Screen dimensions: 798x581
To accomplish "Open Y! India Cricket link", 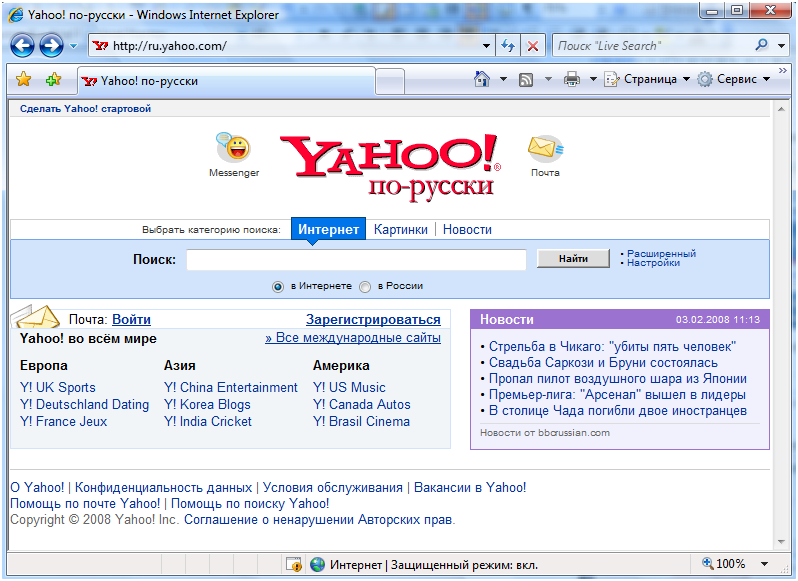I will pos(208,421).
